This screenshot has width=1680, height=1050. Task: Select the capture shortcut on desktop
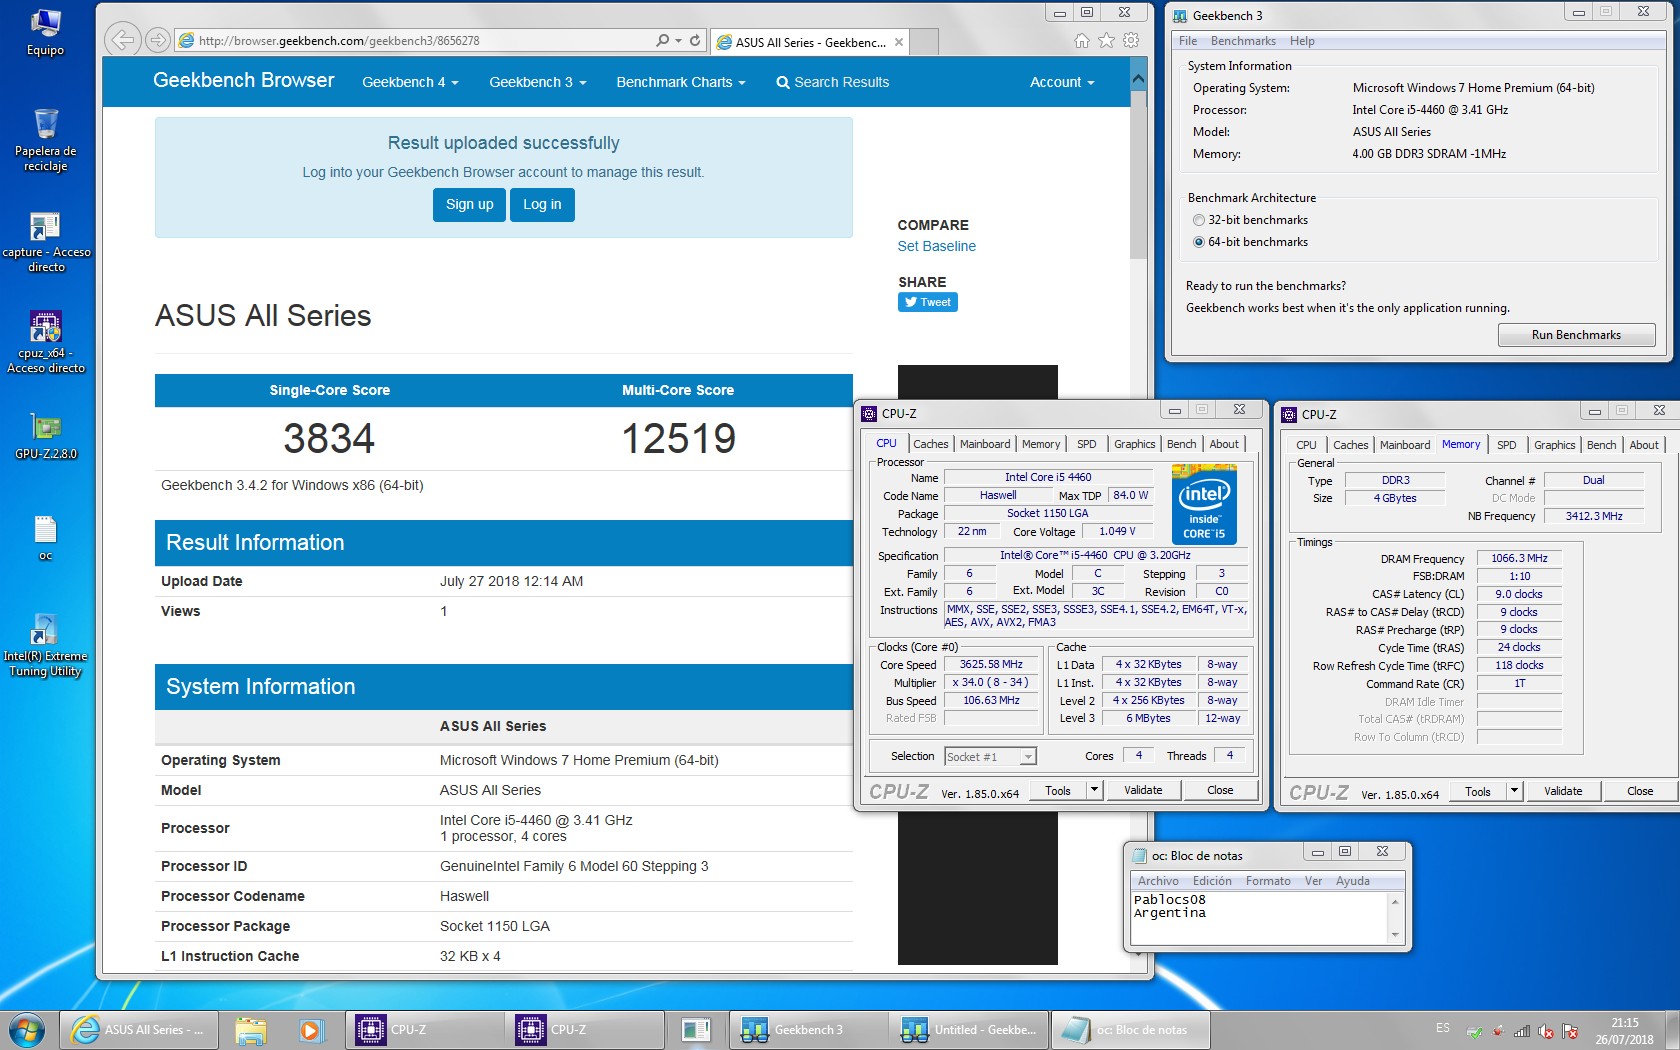(x=46, y=241)
